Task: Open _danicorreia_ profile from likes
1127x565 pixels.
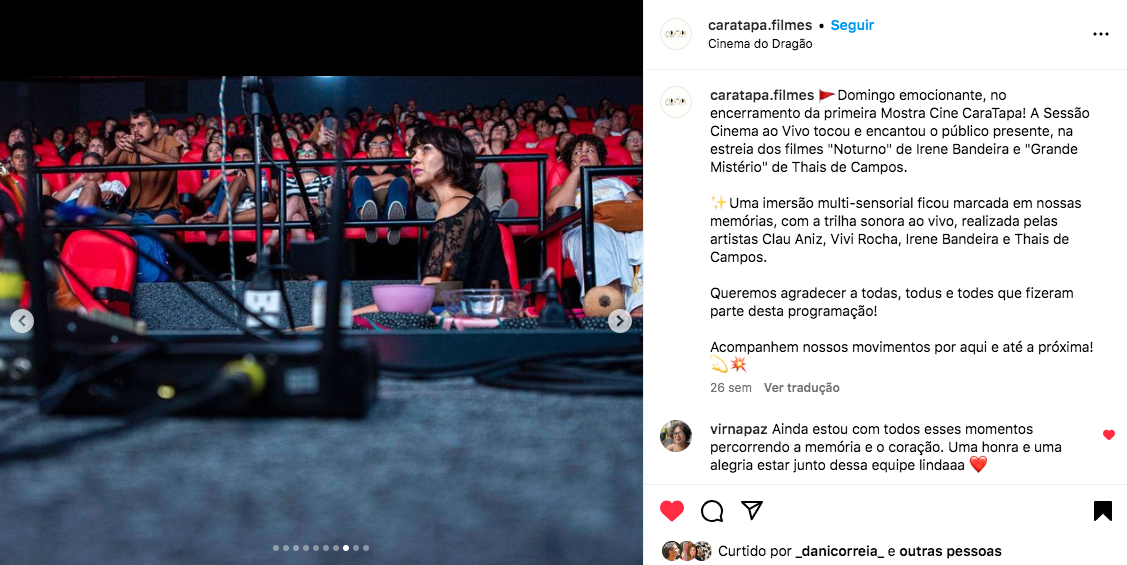Action: (840, 551)
